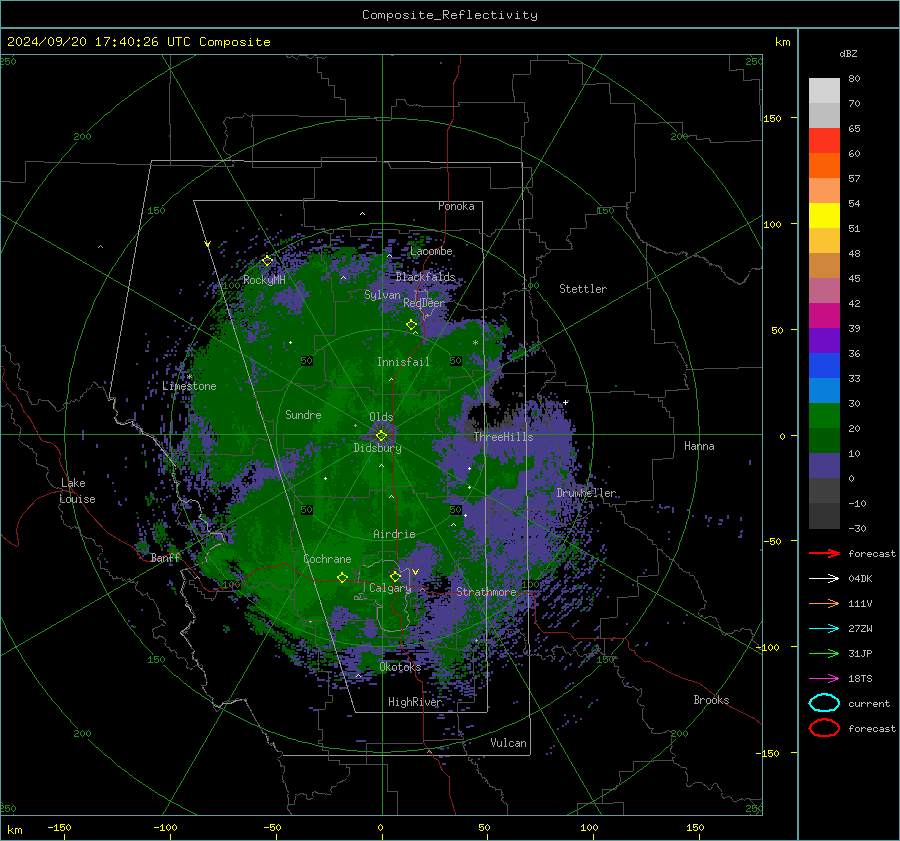900x841 pixels.
Task: Click the ThreeHills label
Action: coord(503,437)
